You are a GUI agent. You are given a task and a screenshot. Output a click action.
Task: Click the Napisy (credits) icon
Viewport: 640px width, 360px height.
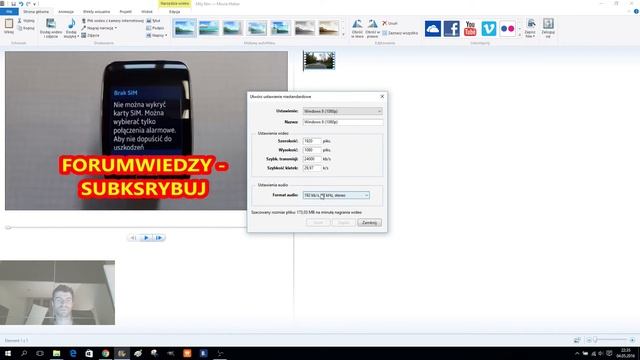[149, 36]
